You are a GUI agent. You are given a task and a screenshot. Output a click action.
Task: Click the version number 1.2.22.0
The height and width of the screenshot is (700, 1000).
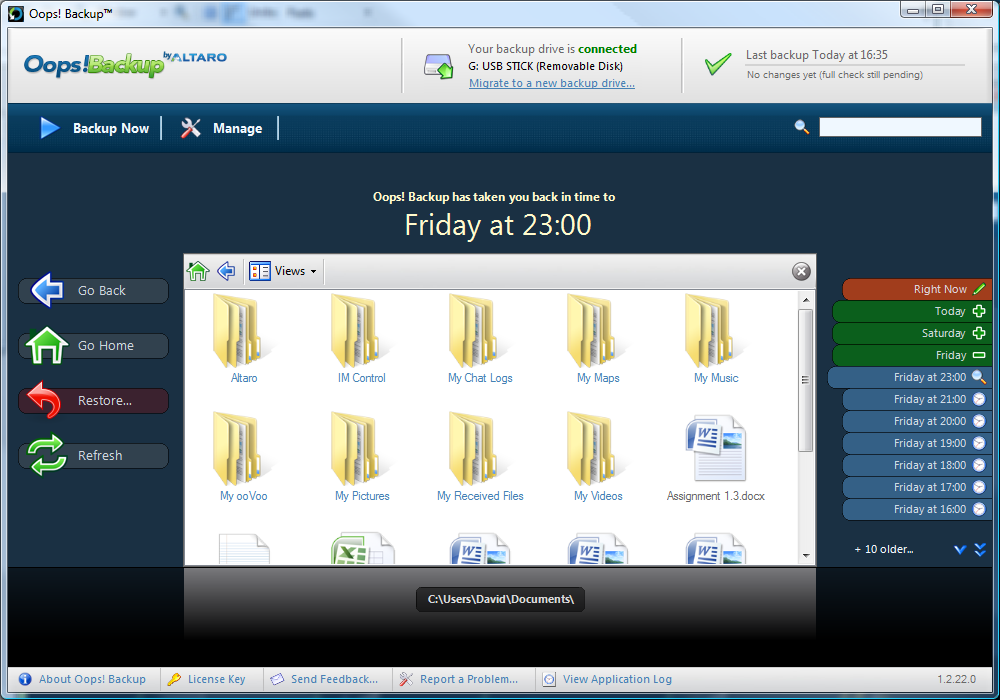coord(956,679)
